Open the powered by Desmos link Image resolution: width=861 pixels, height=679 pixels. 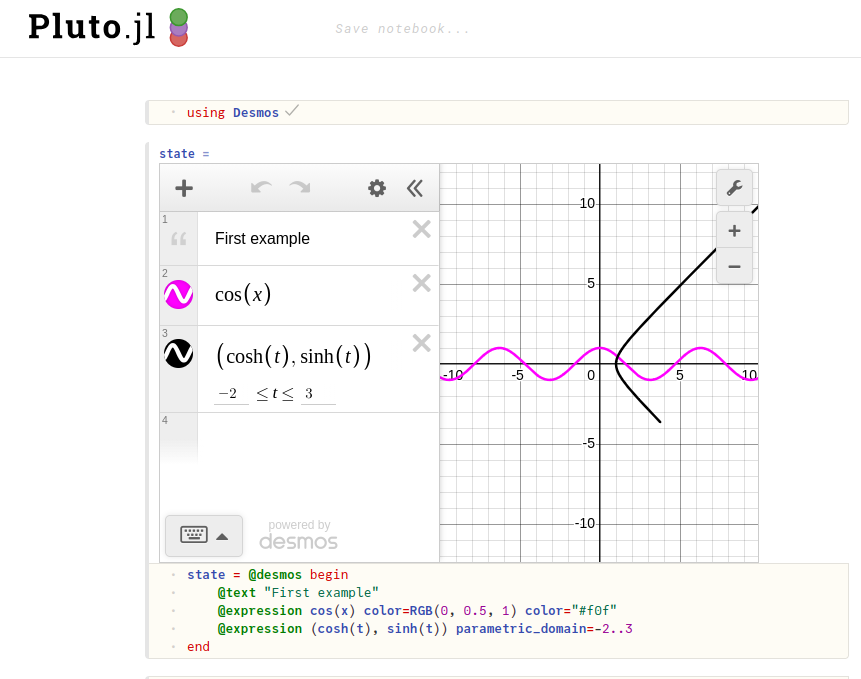coord(299,535)
